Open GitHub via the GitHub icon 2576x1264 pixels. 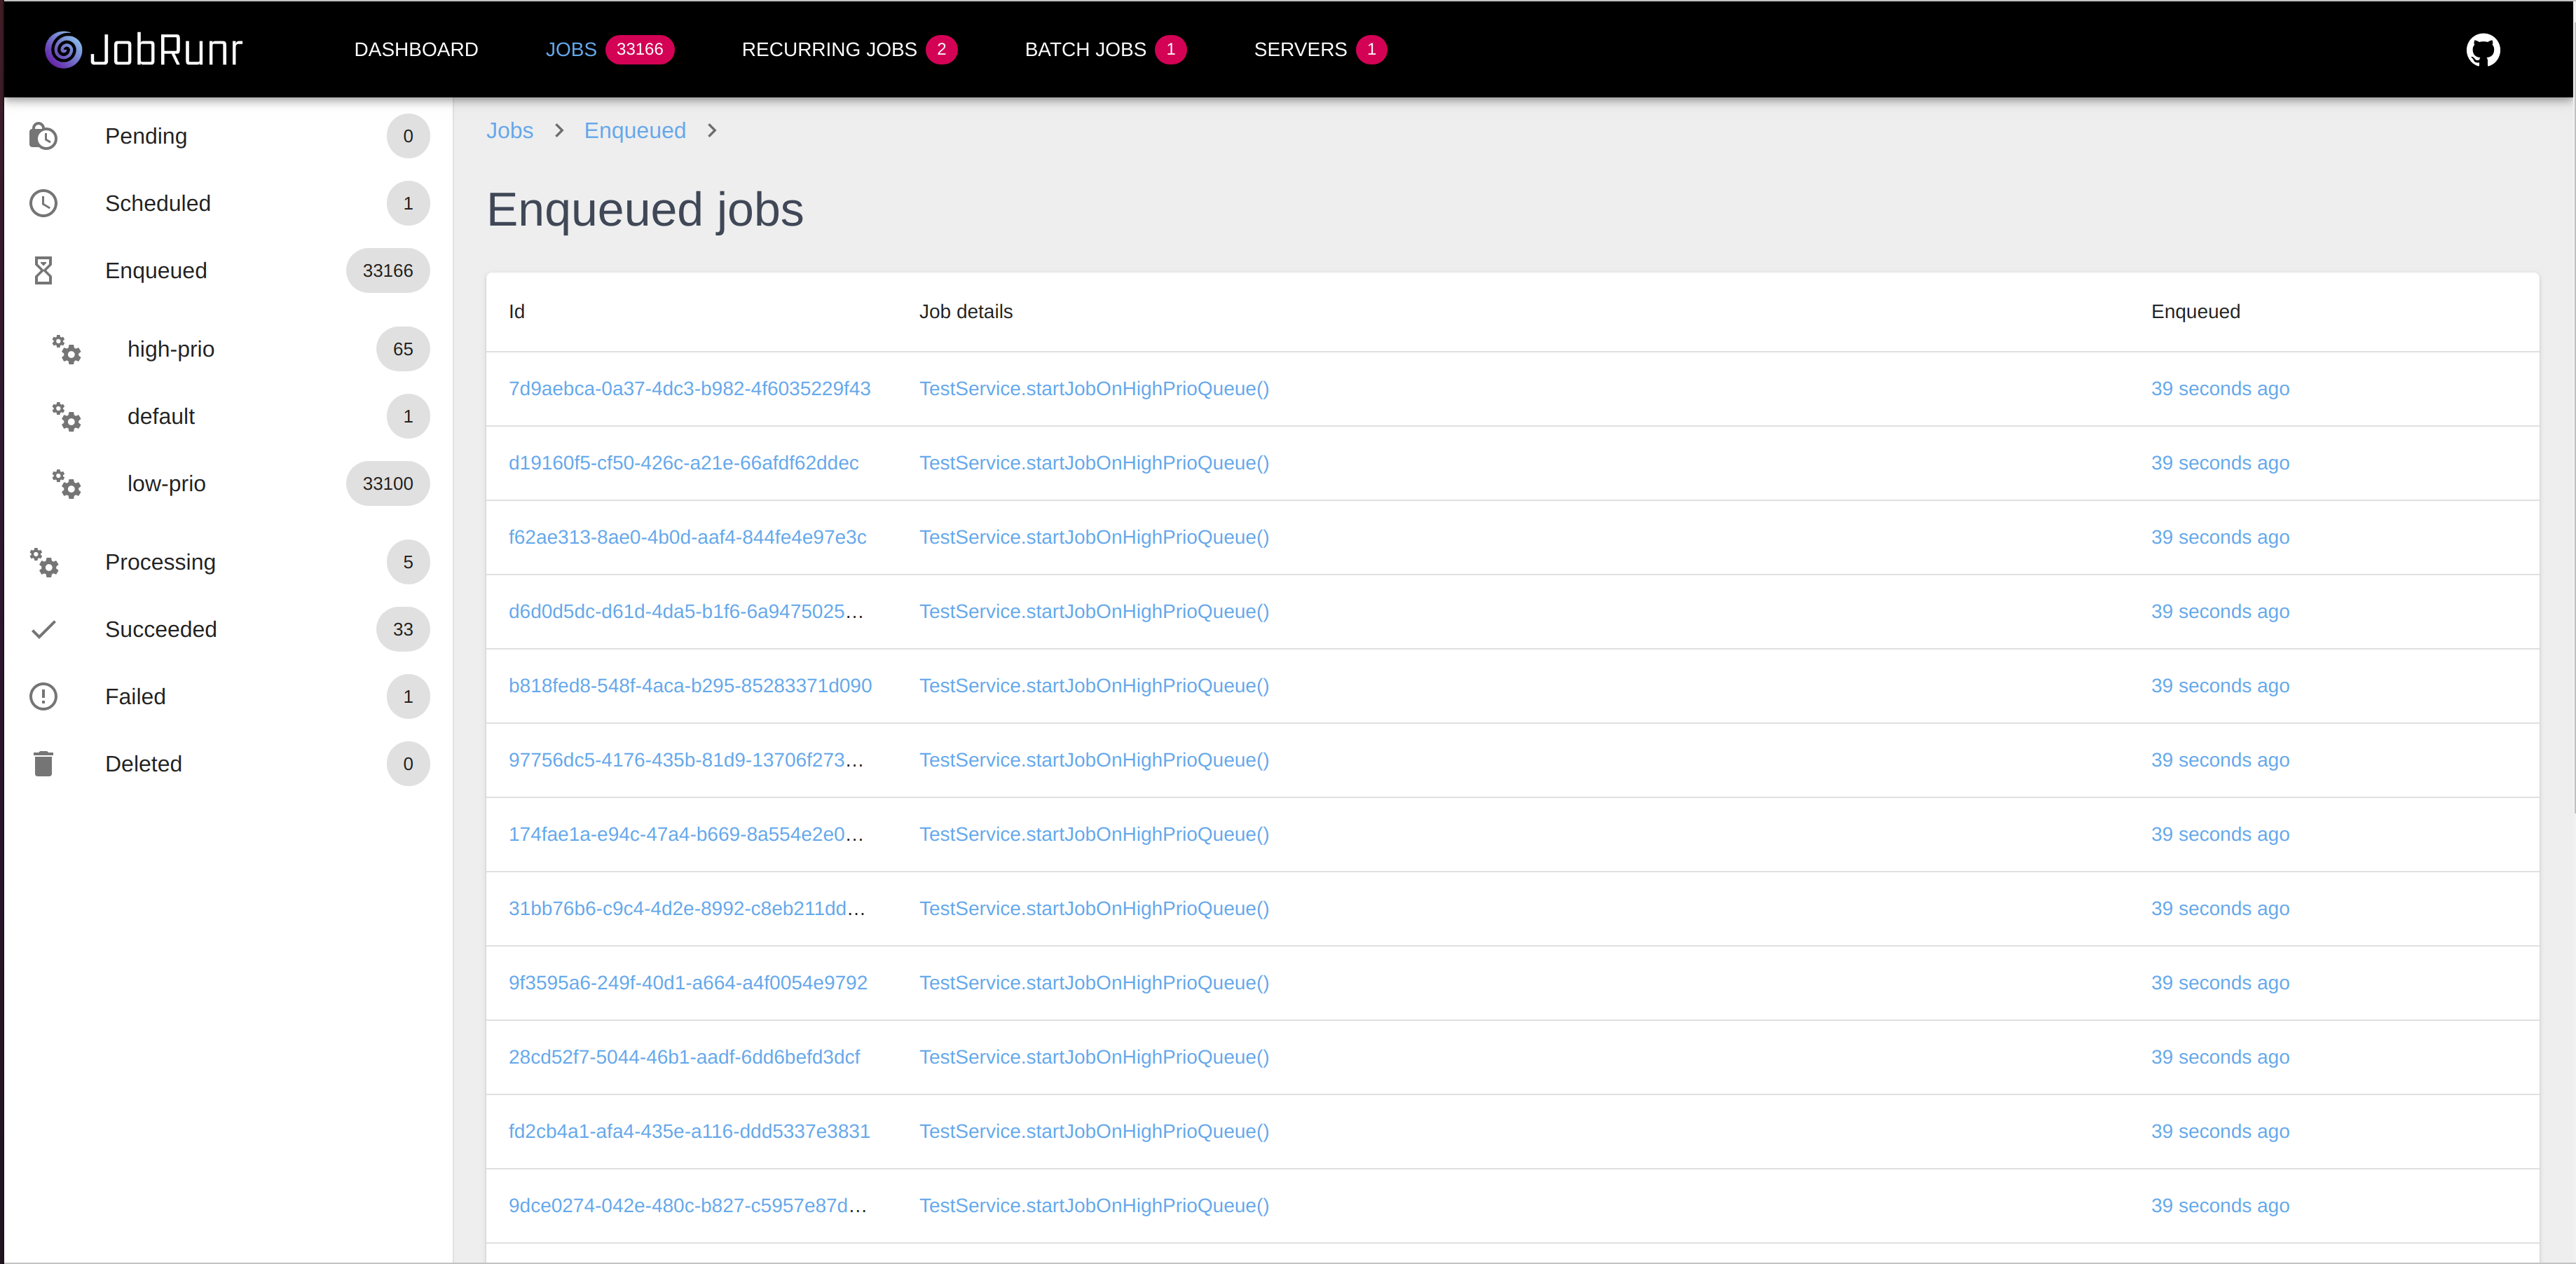point(2483,49)
